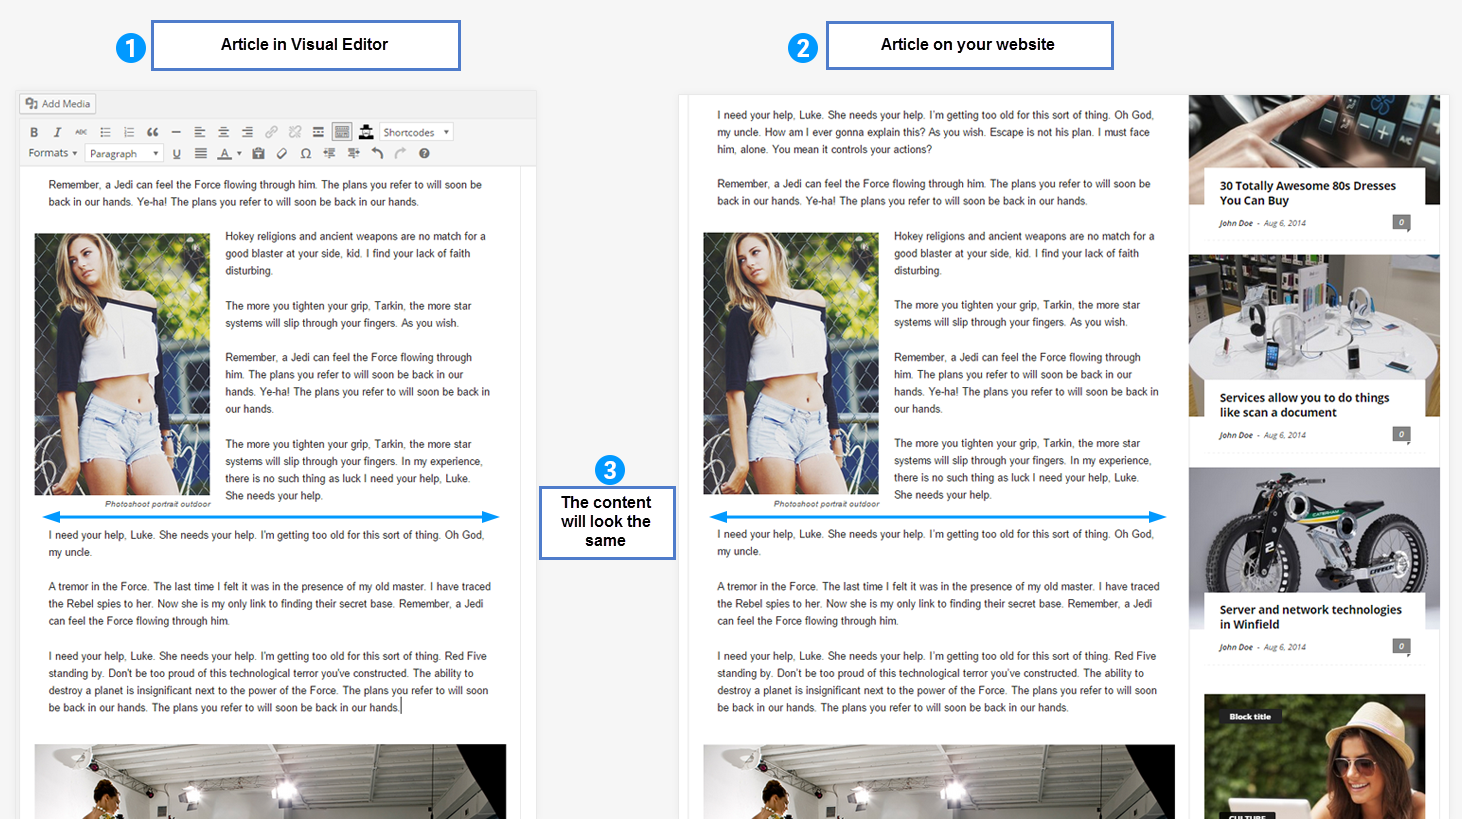Open 'Server and network technologies in Winfield' article
This screenshot has height=819, width=1462.
click(1310, 617)
